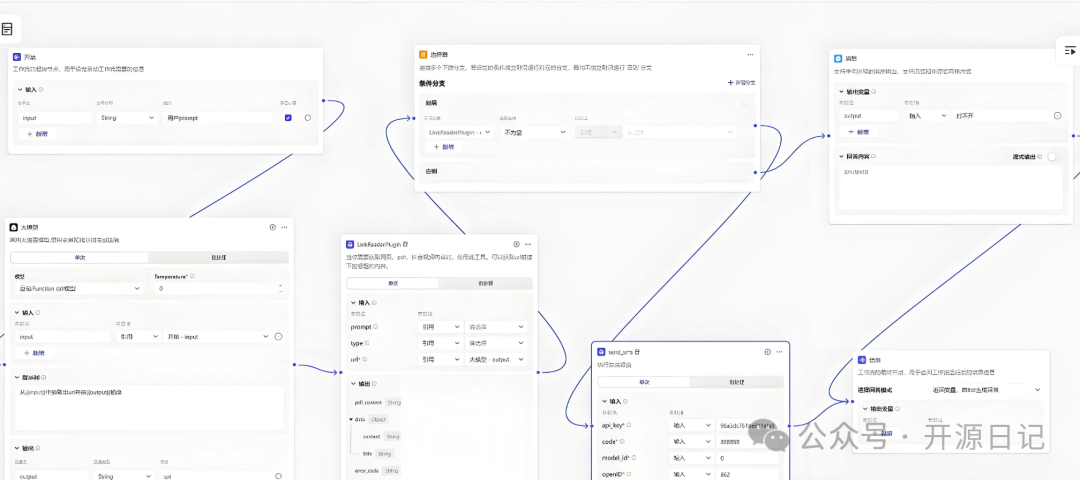Image resolution: width=1080 pixels, height=480 pixels.
Task: Click the 大模型 node icon
Action: pyautogui.click(x=14, y=227)
